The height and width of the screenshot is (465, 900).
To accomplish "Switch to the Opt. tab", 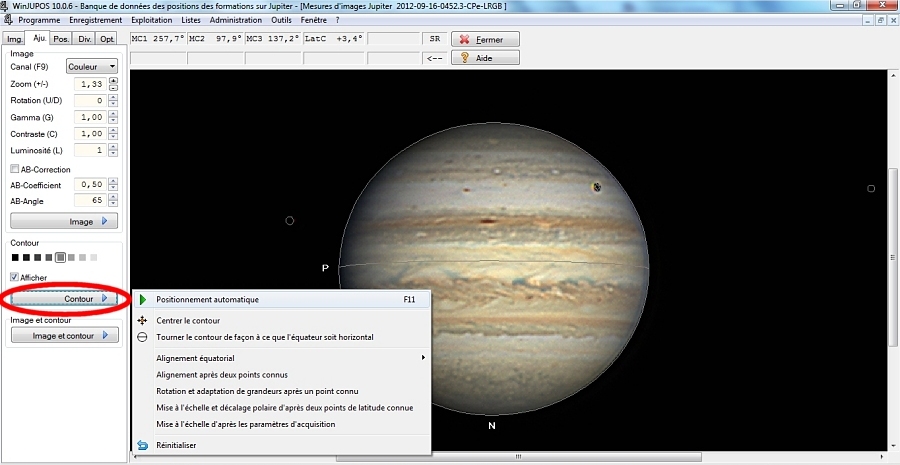I will [x=107, y=39].
